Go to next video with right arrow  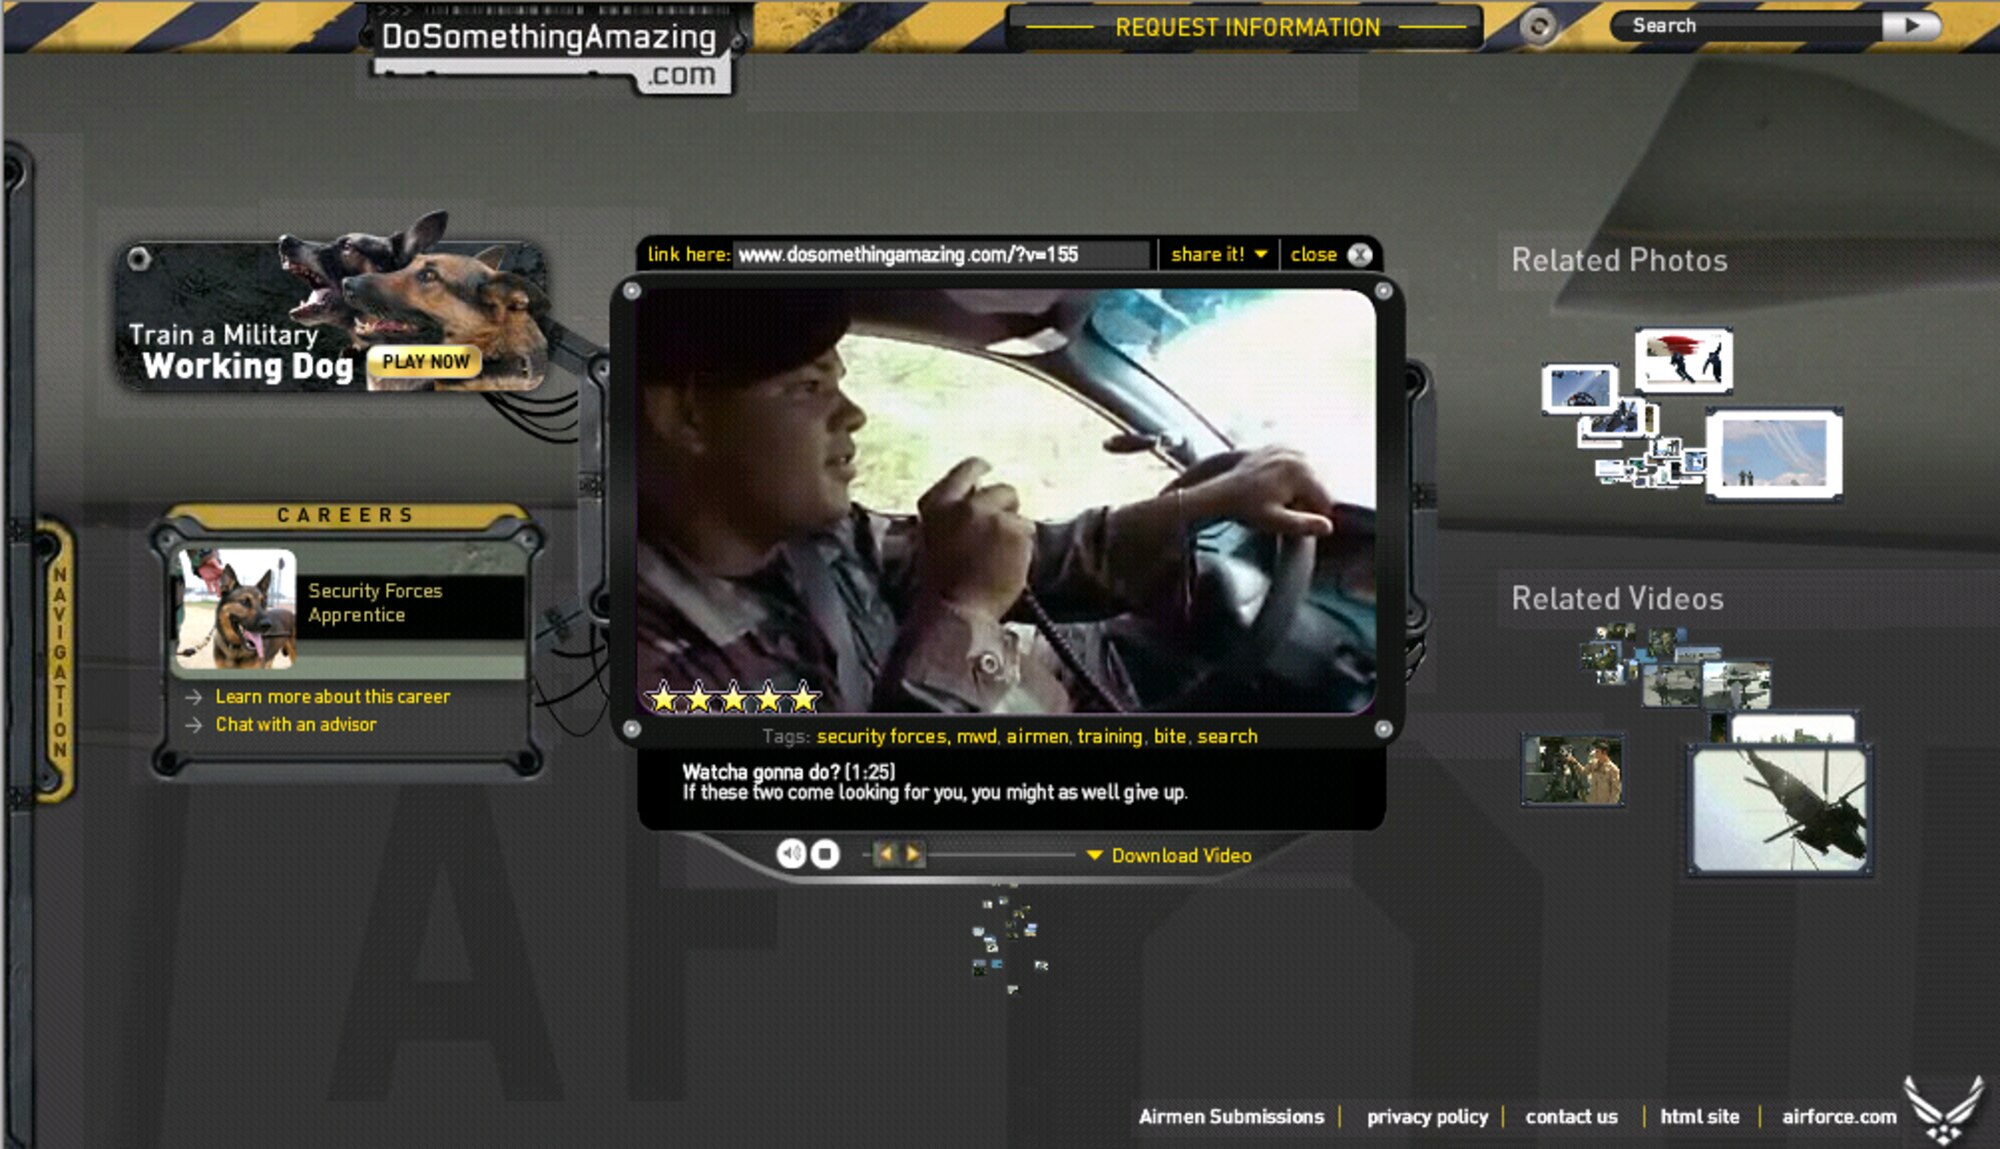point(913,854)
